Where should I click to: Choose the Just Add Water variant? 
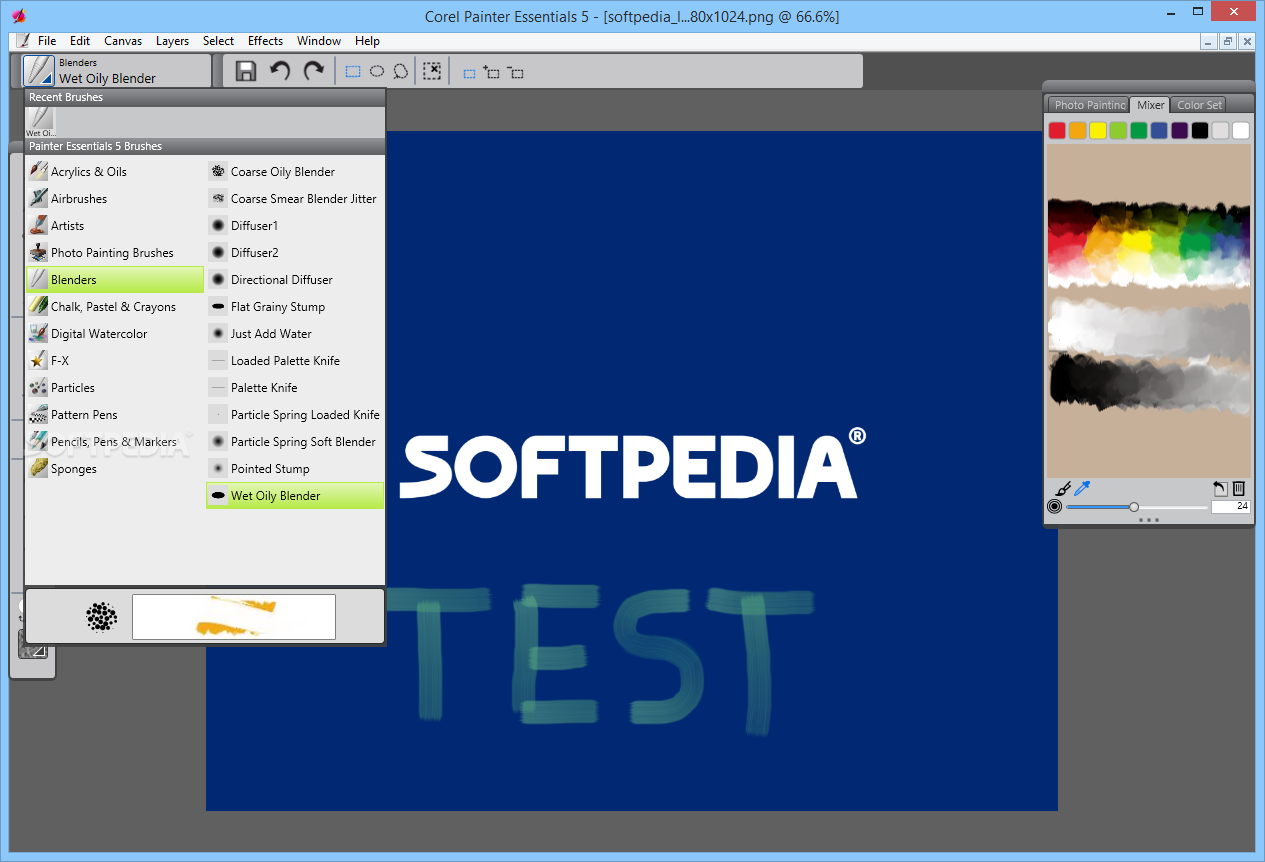tap(294, 334)
